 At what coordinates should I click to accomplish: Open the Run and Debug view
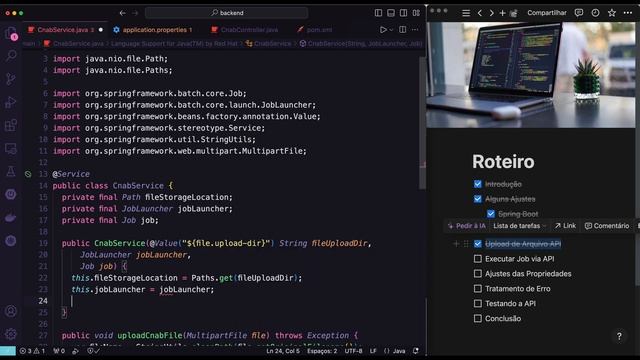(x=11, y=102)
